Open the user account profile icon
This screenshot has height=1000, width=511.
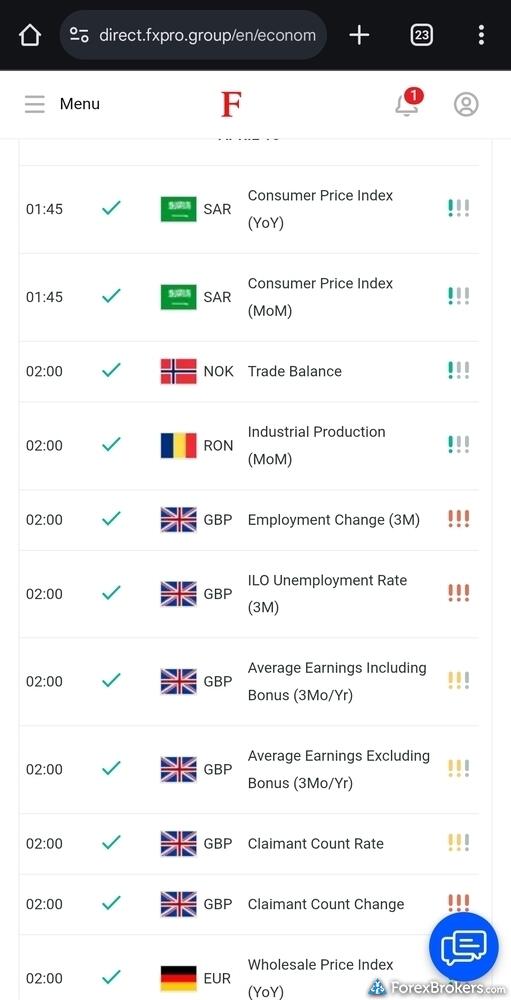tap(466, 104)
